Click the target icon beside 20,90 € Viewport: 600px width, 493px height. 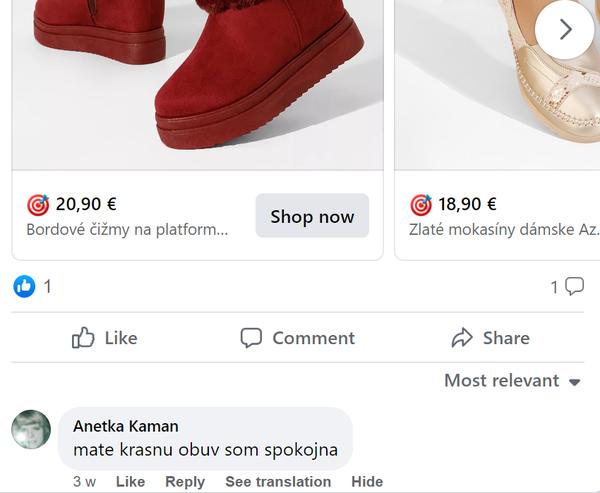38,205
